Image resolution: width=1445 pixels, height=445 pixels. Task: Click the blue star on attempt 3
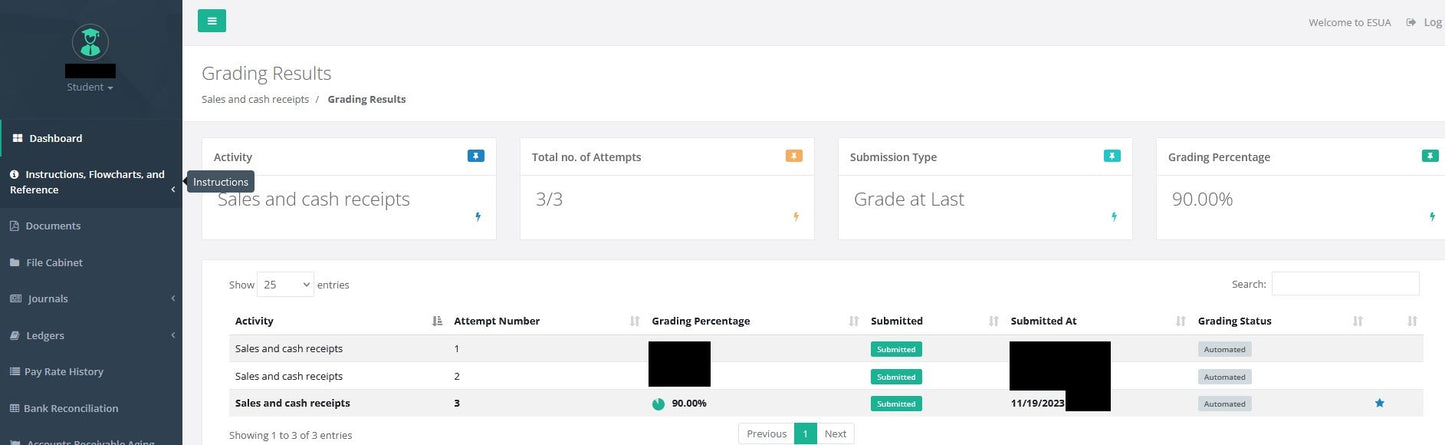pos(1380,403)
